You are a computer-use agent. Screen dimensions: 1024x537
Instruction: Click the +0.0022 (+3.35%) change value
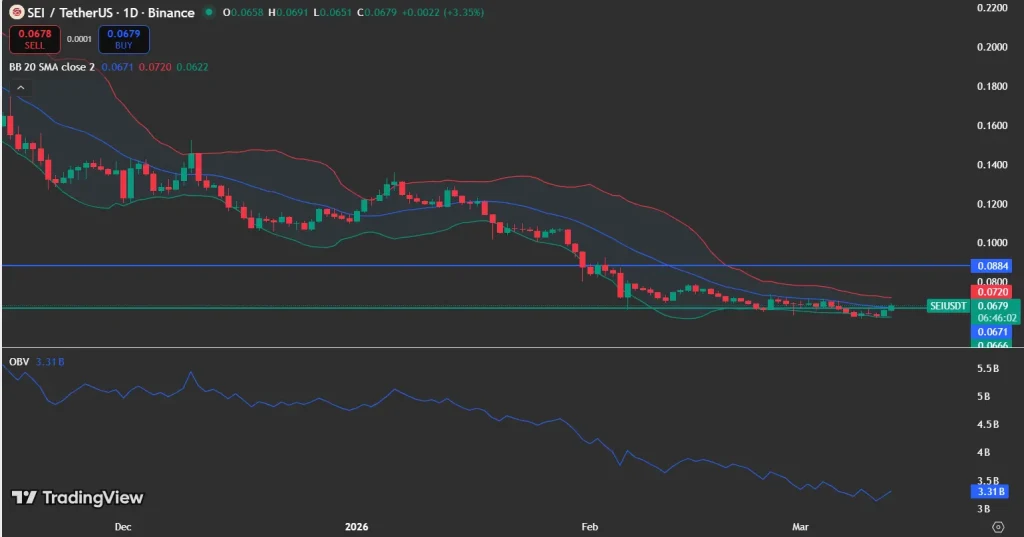pos(442,12)
